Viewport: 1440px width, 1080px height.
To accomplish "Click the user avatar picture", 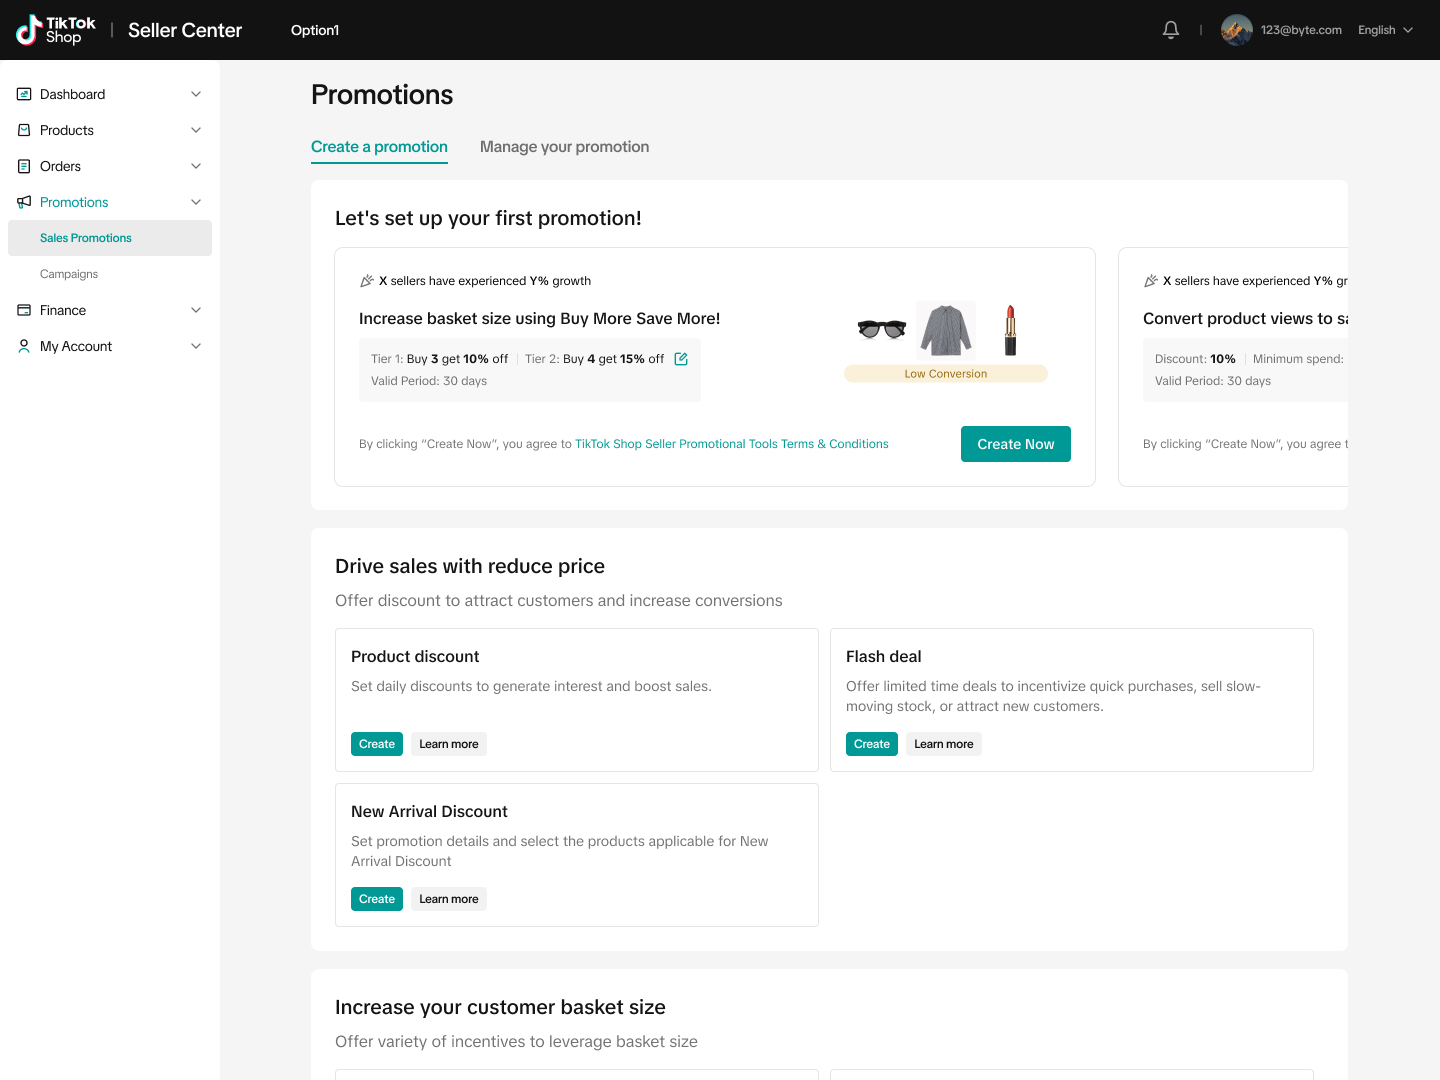I will [x=1236, y=30].
